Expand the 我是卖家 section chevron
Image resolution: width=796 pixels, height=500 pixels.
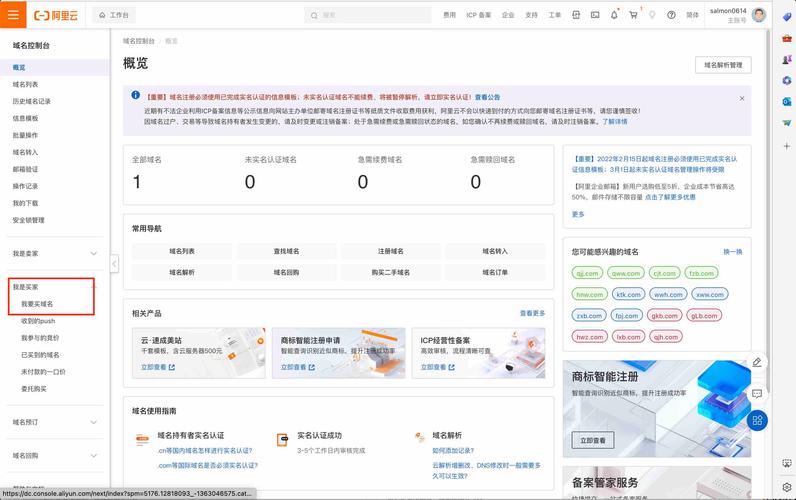(x=93, y=253)
